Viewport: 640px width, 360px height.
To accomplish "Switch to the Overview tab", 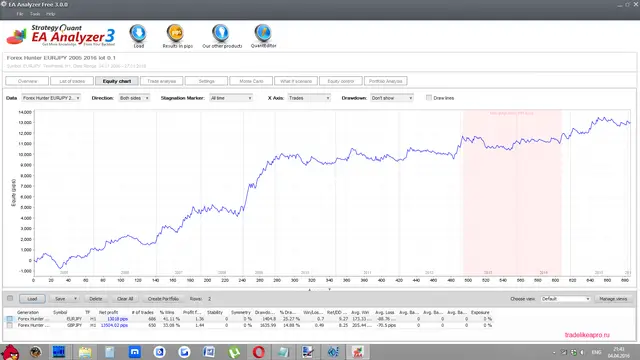I will 27,81.
